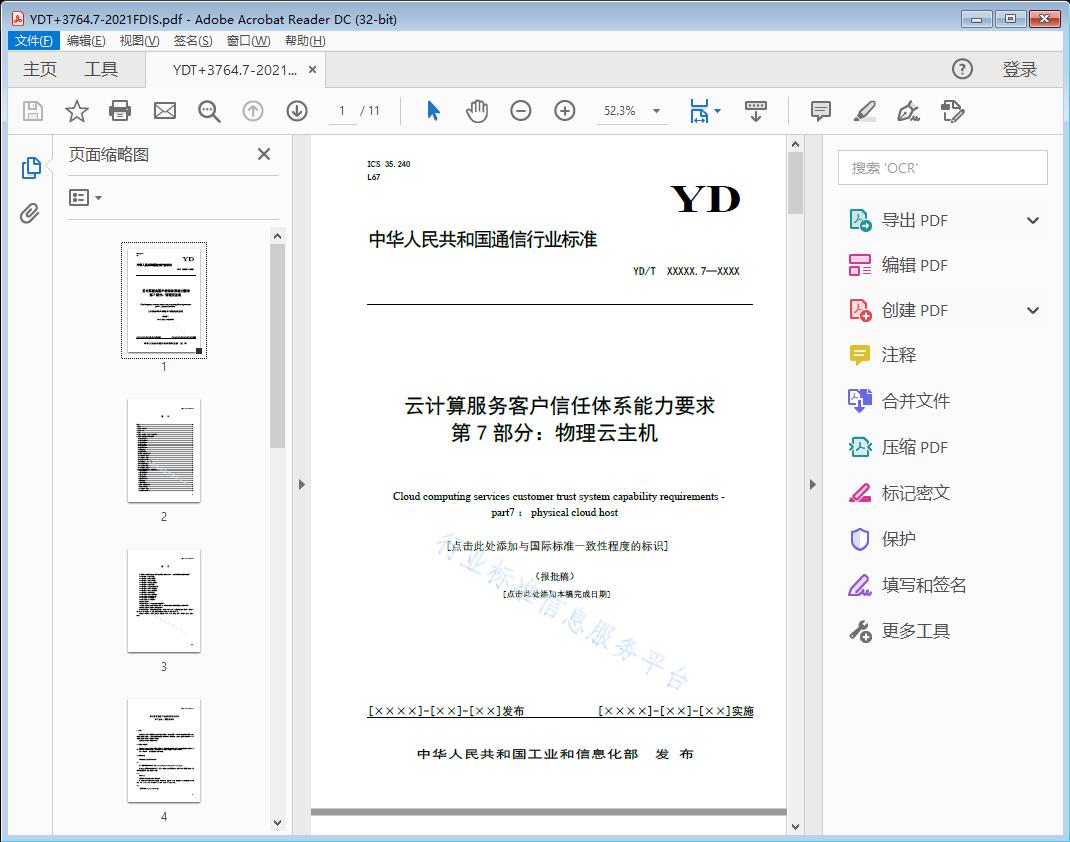Select page 2 thumbnail in the sidebar

[x=163, y=452]
